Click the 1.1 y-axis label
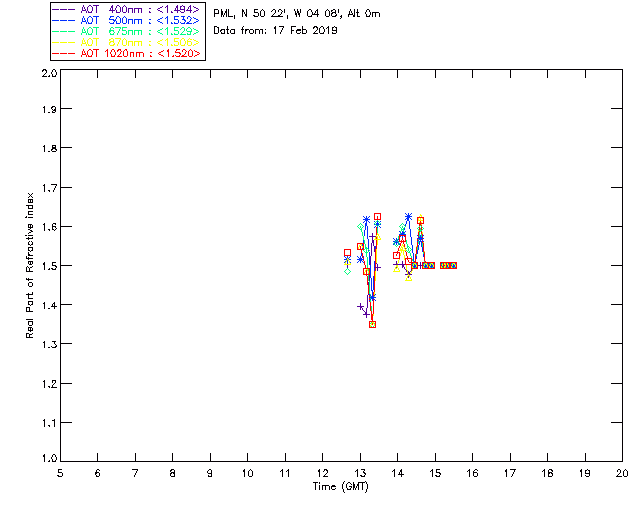640x512 pixels. (x=49, y=423)
